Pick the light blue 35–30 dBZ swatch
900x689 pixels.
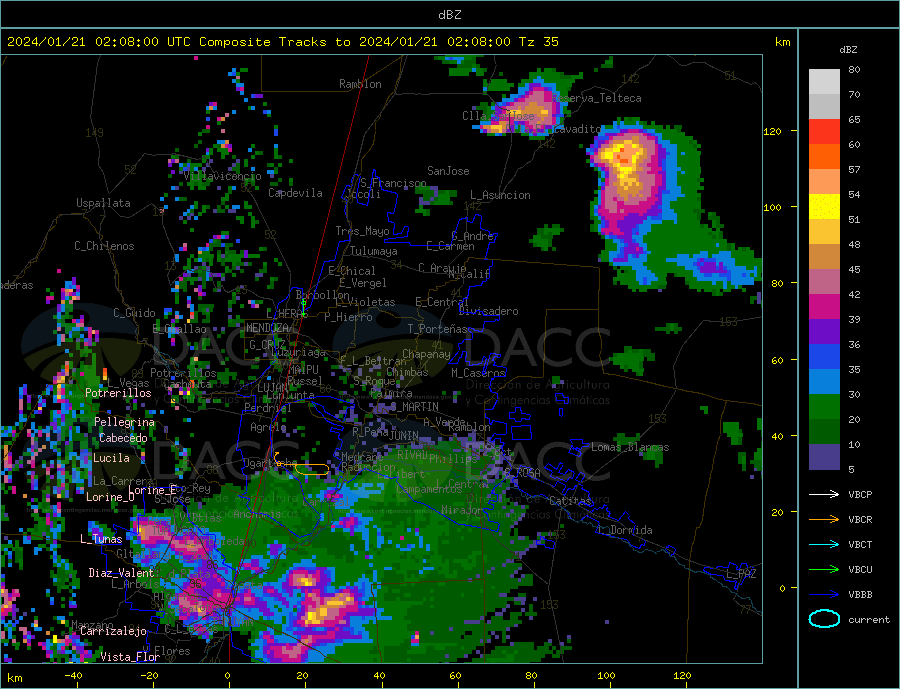[x=824, y=382]
